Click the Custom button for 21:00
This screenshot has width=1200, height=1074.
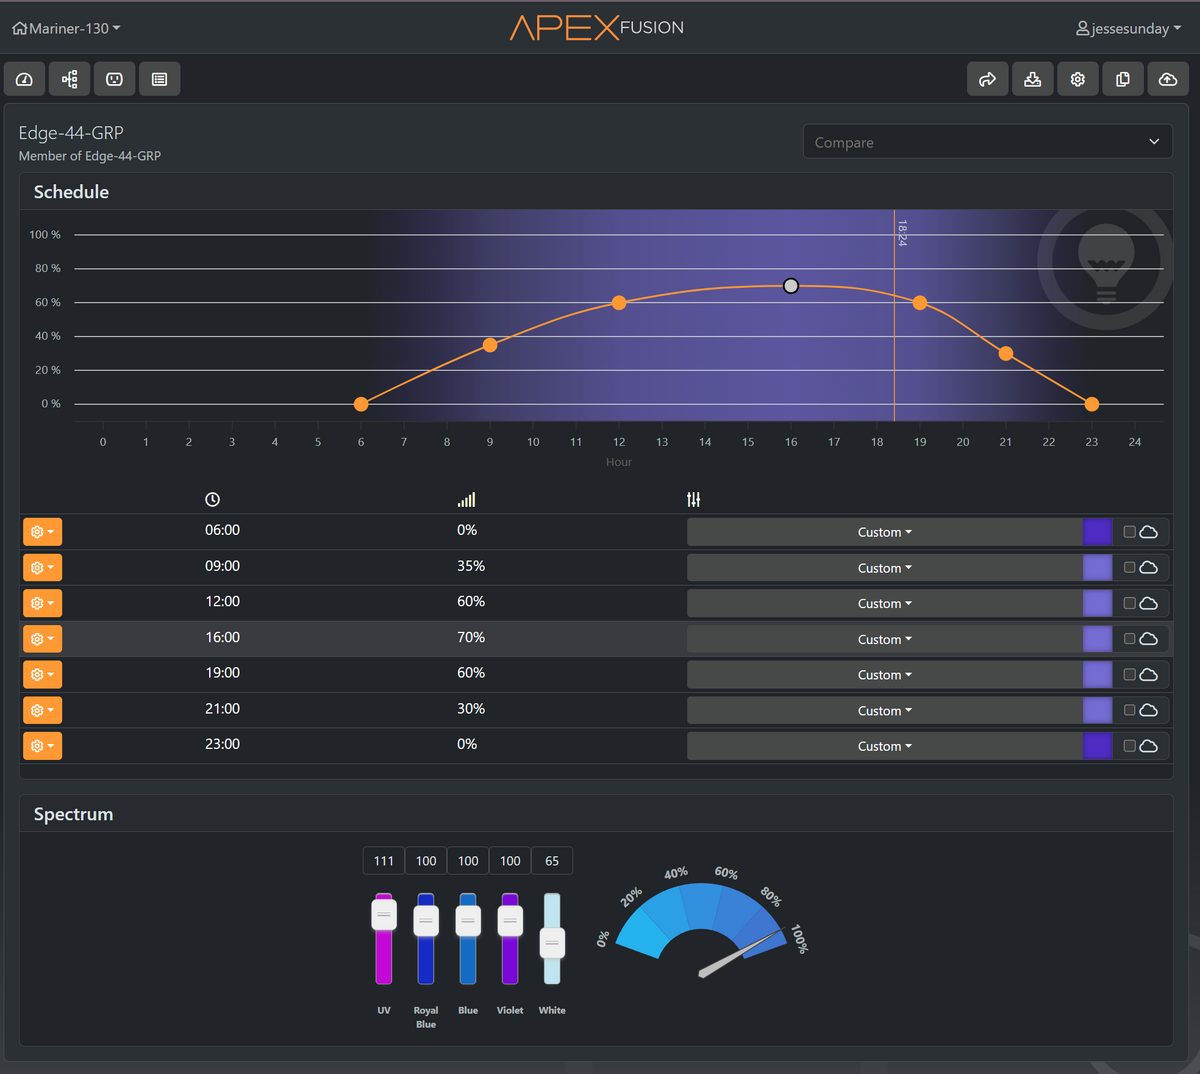[885, 711]
